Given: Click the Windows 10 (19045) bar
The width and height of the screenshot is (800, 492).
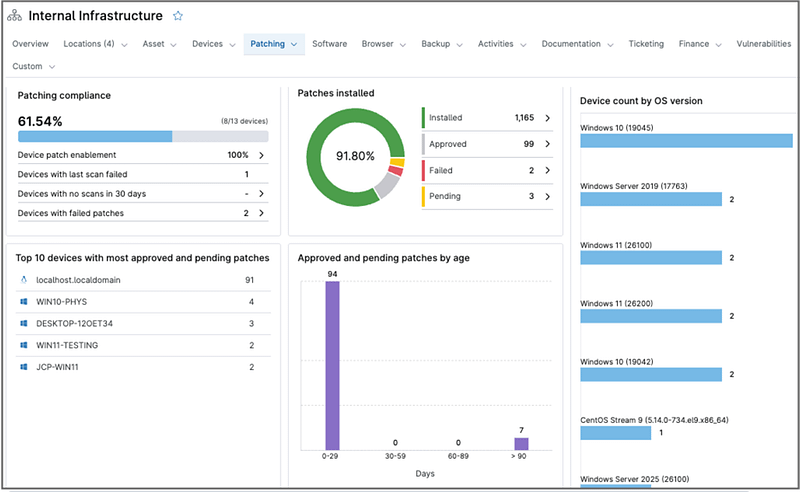Looking at the screenshot, I should point(686,141).
